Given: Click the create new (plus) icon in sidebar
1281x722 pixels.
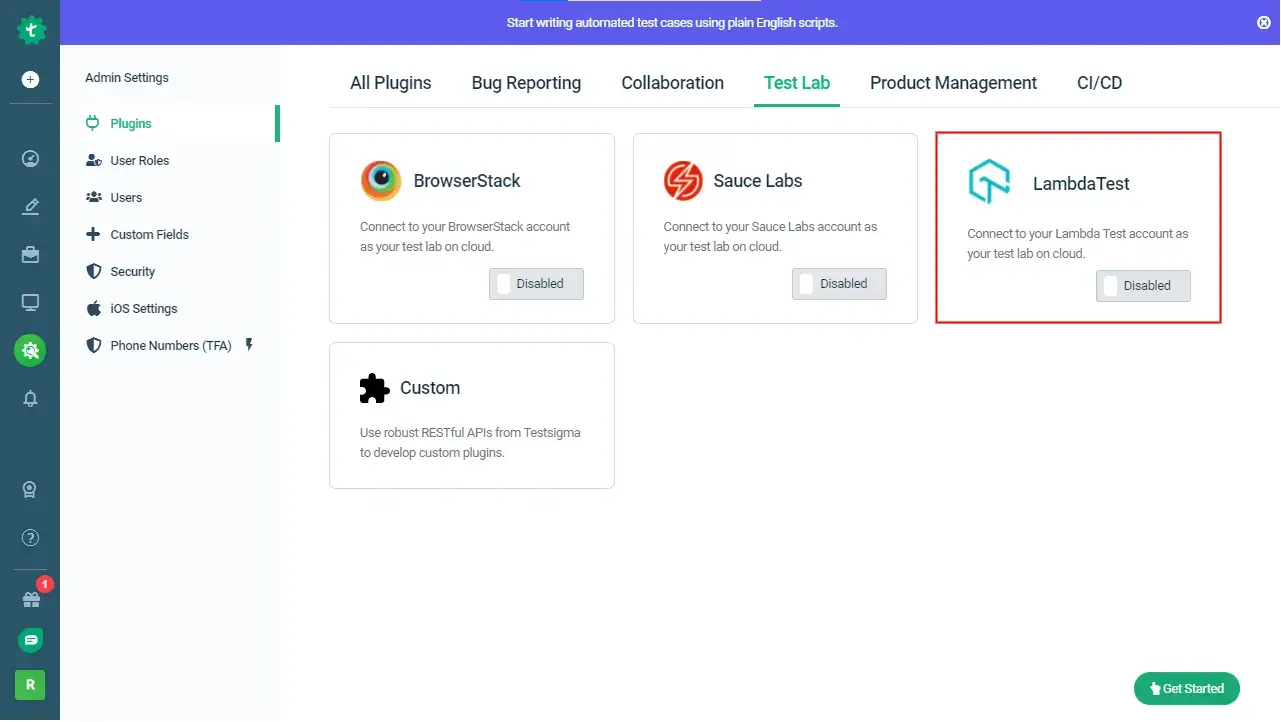Looking at the screenshot, I should 30,78.
